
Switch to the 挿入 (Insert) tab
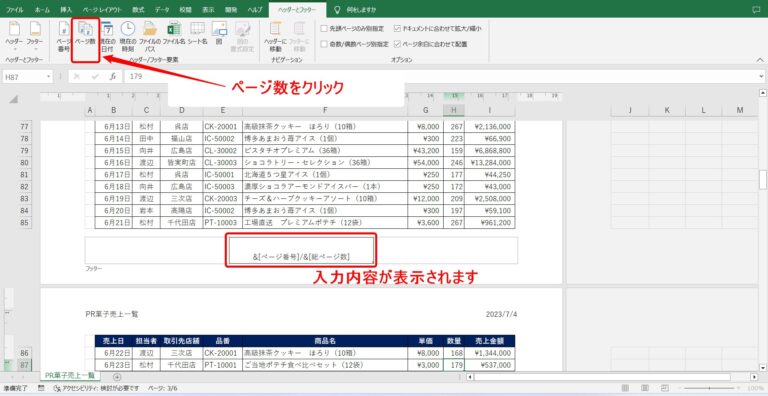pyautogui.click(x=66, y=9)
